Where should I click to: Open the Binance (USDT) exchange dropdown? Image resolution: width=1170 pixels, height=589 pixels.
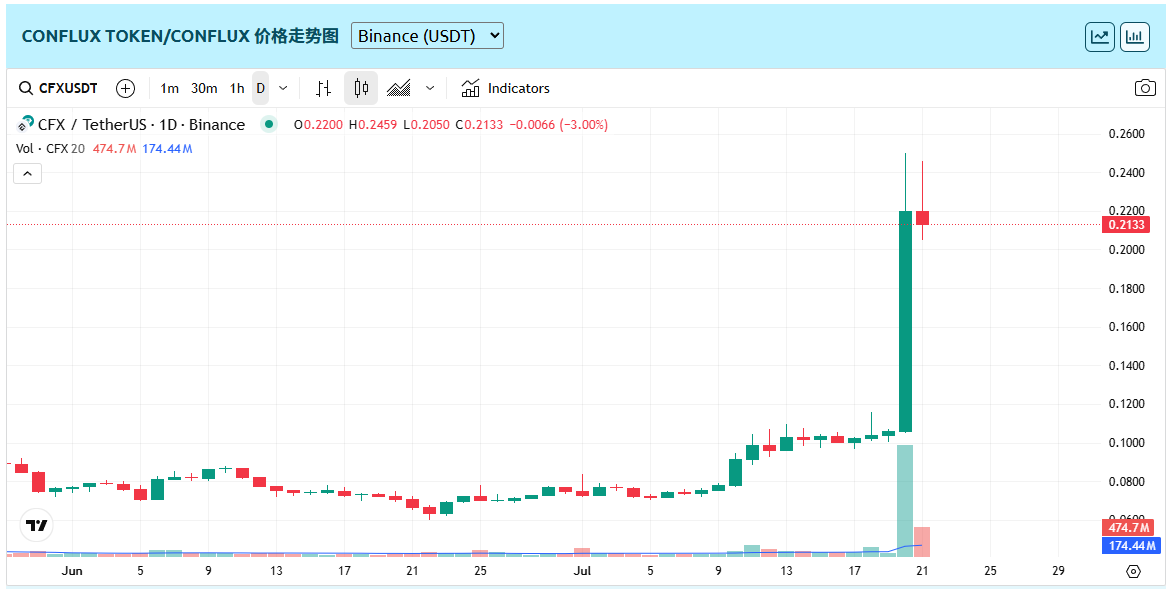click(x=427, y=36)
